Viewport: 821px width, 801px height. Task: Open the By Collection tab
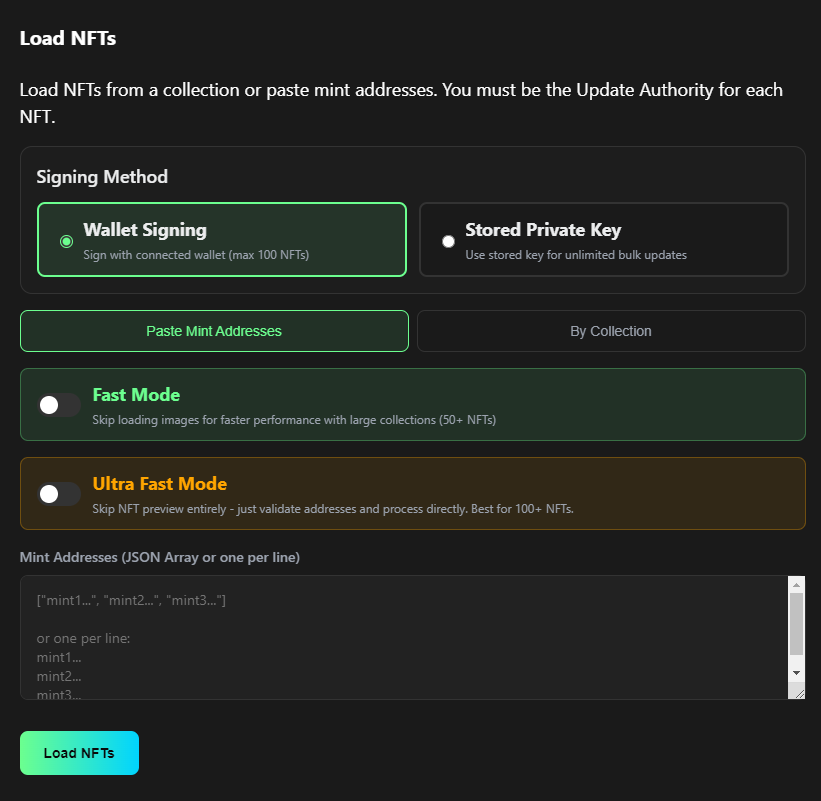coord(610,331)
